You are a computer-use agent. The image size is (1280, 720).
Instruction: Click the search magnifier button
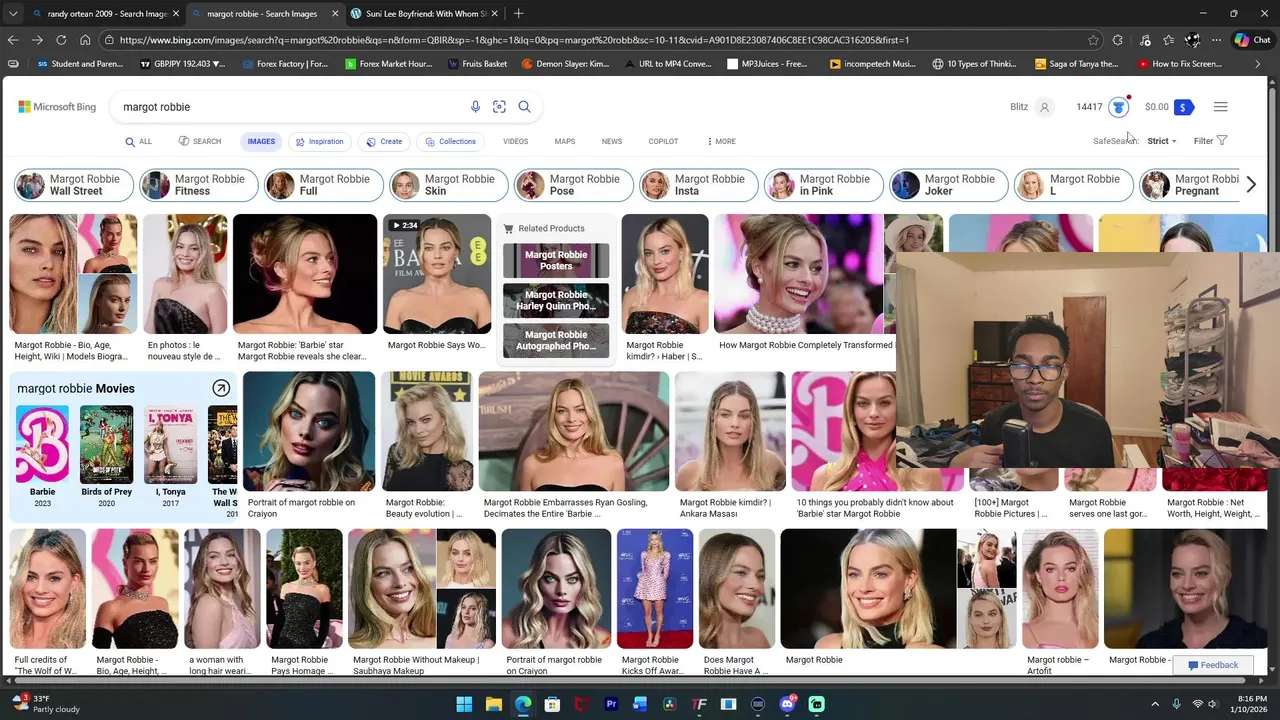click(524, 107)
